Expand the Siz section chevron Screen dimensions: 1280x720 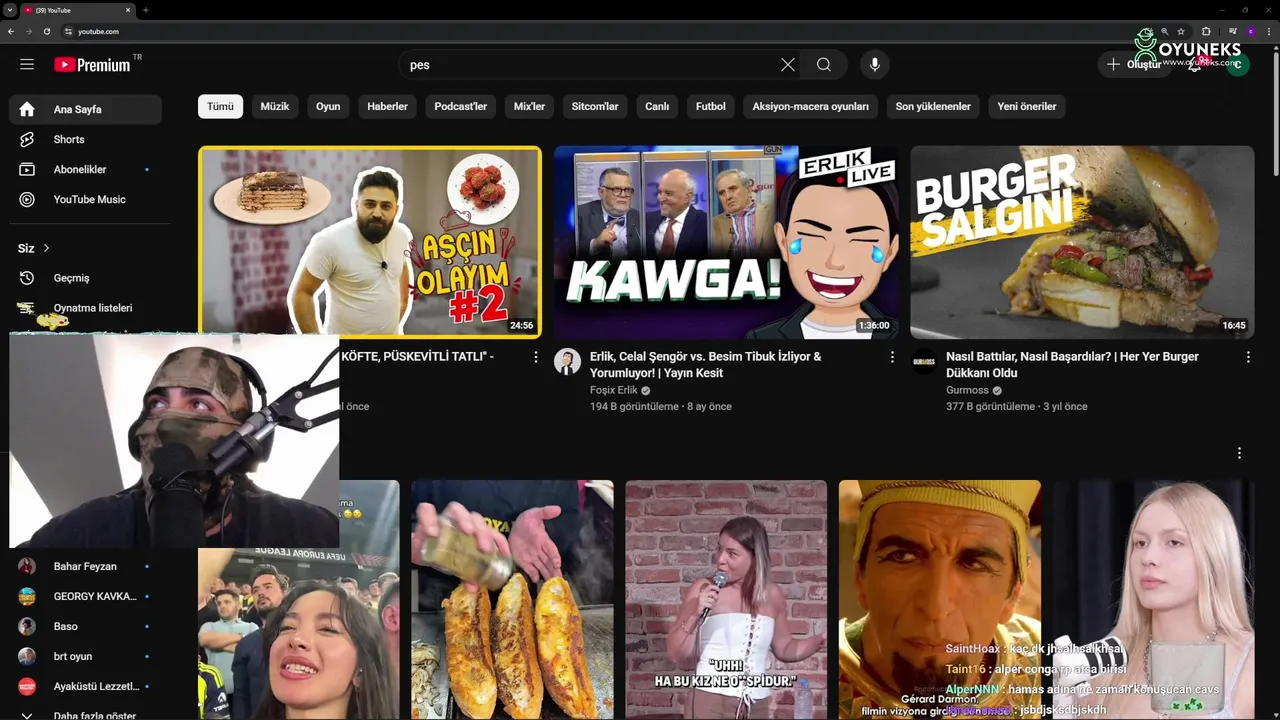(x=46, y=248)
